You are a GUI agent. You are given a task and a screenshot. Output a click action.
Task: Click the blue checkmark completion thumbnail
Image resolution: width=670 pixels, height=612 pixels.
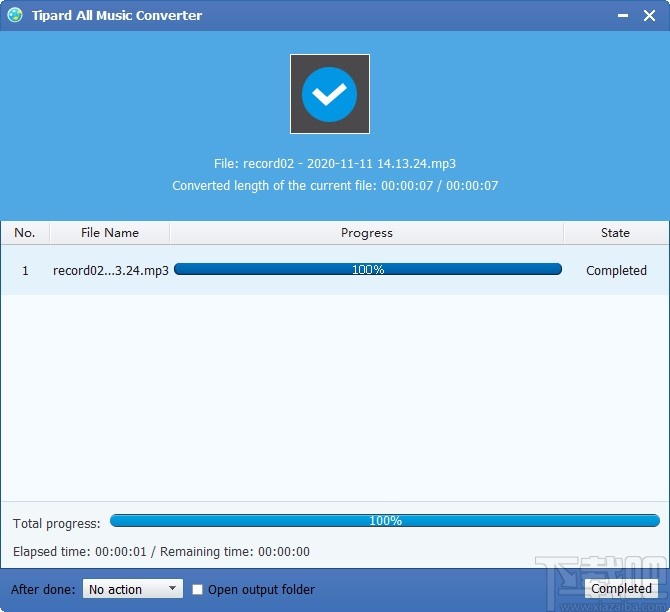coord(330,94)
